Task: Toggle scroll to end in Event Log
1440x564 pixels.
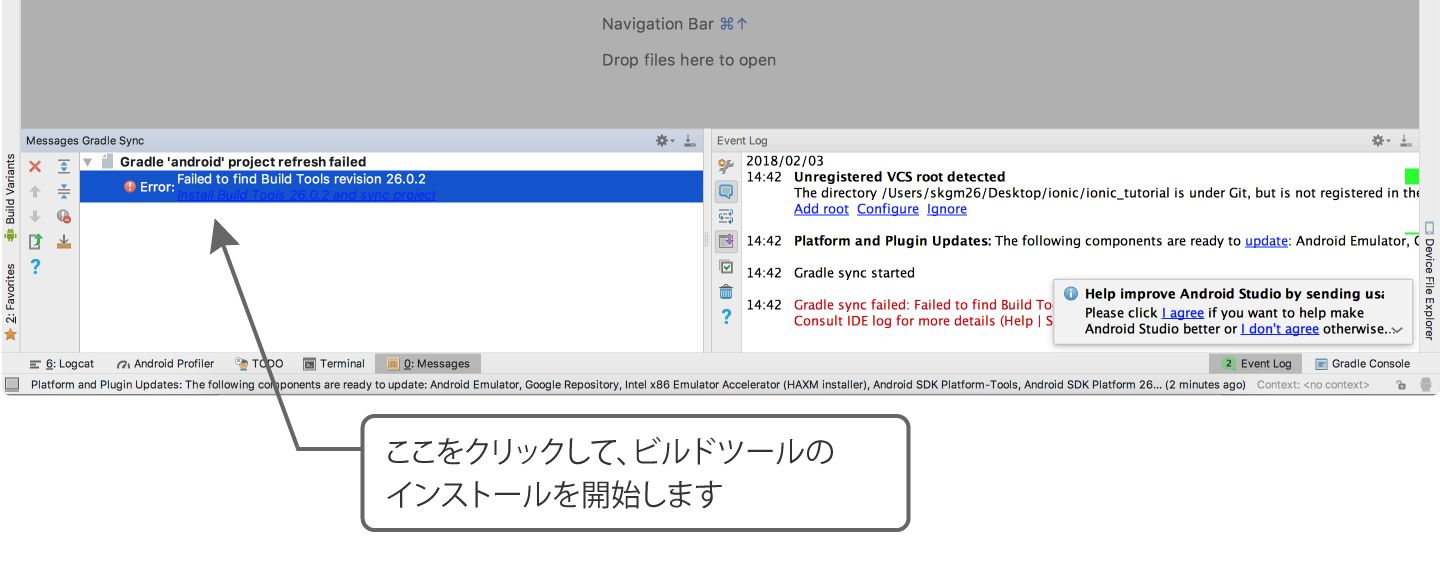Action: (726, 241)
